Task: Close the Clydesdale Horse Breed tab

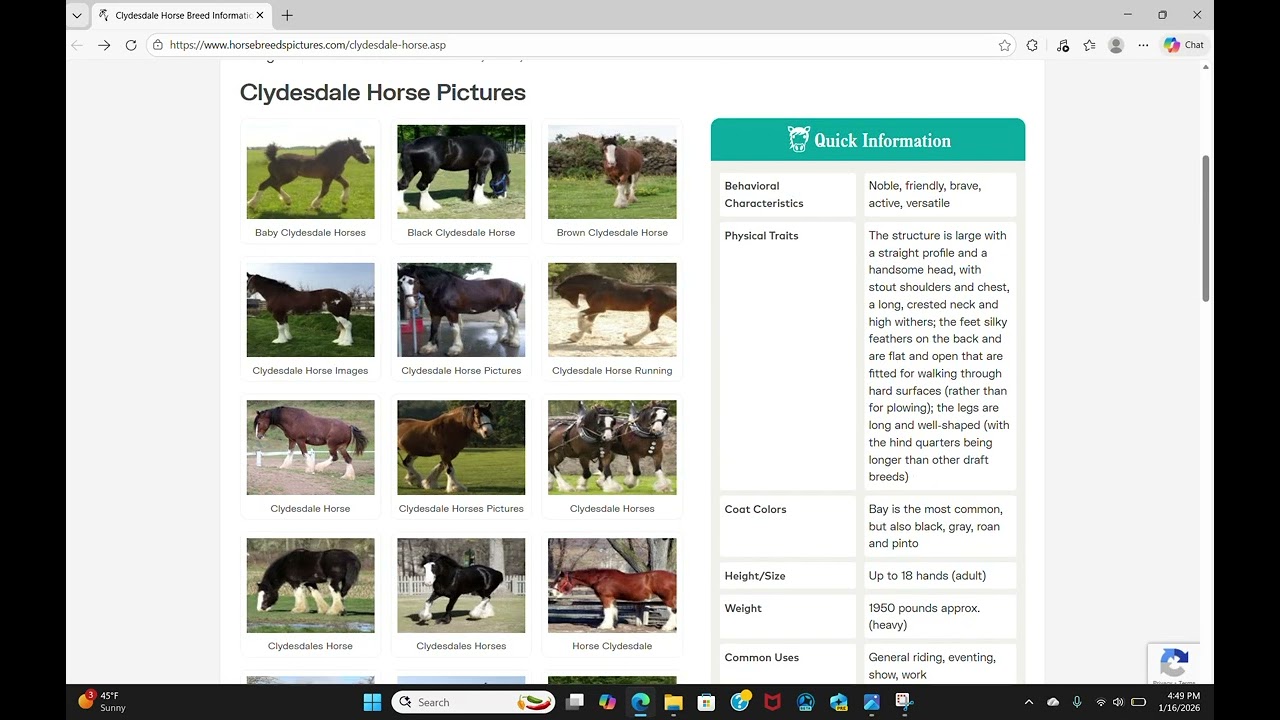Action: [260, 15]
